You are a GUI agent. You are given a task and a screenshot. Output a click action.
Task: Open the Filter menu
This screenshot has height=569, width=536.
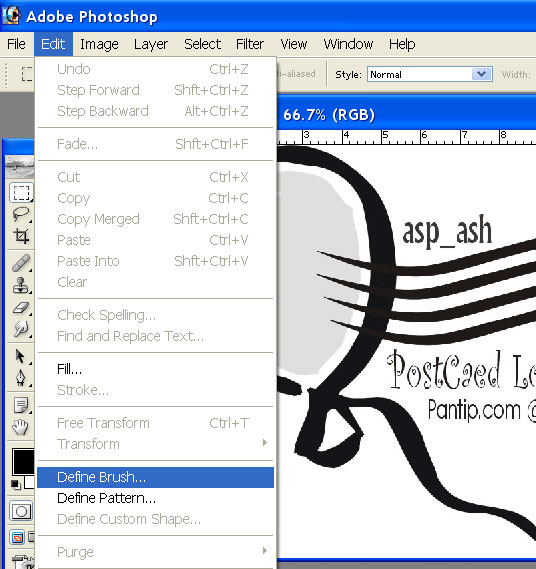[250, 44]
